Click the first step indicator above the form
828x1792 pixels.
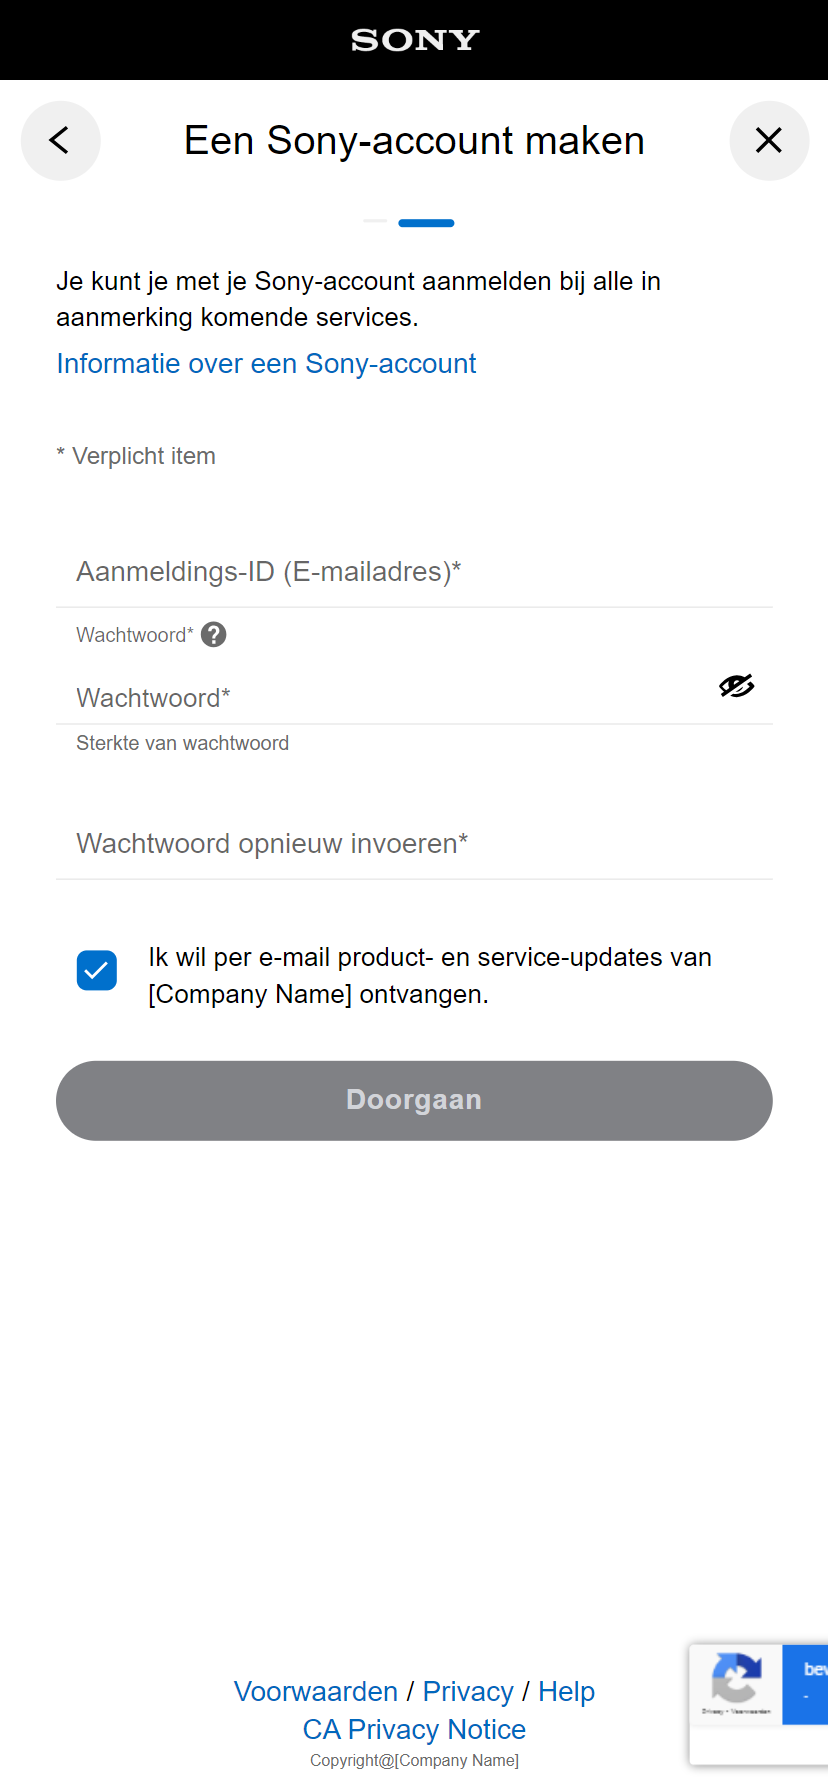(374, 223)
